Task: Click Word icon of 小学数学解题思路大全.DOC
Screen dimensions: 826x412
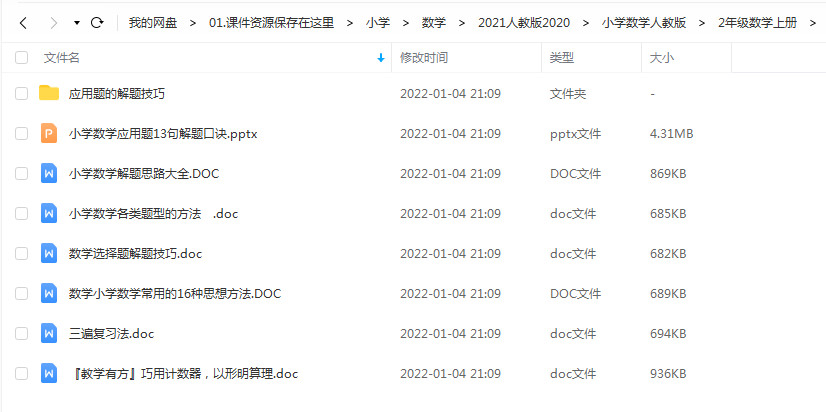Action: coord(49,174)
